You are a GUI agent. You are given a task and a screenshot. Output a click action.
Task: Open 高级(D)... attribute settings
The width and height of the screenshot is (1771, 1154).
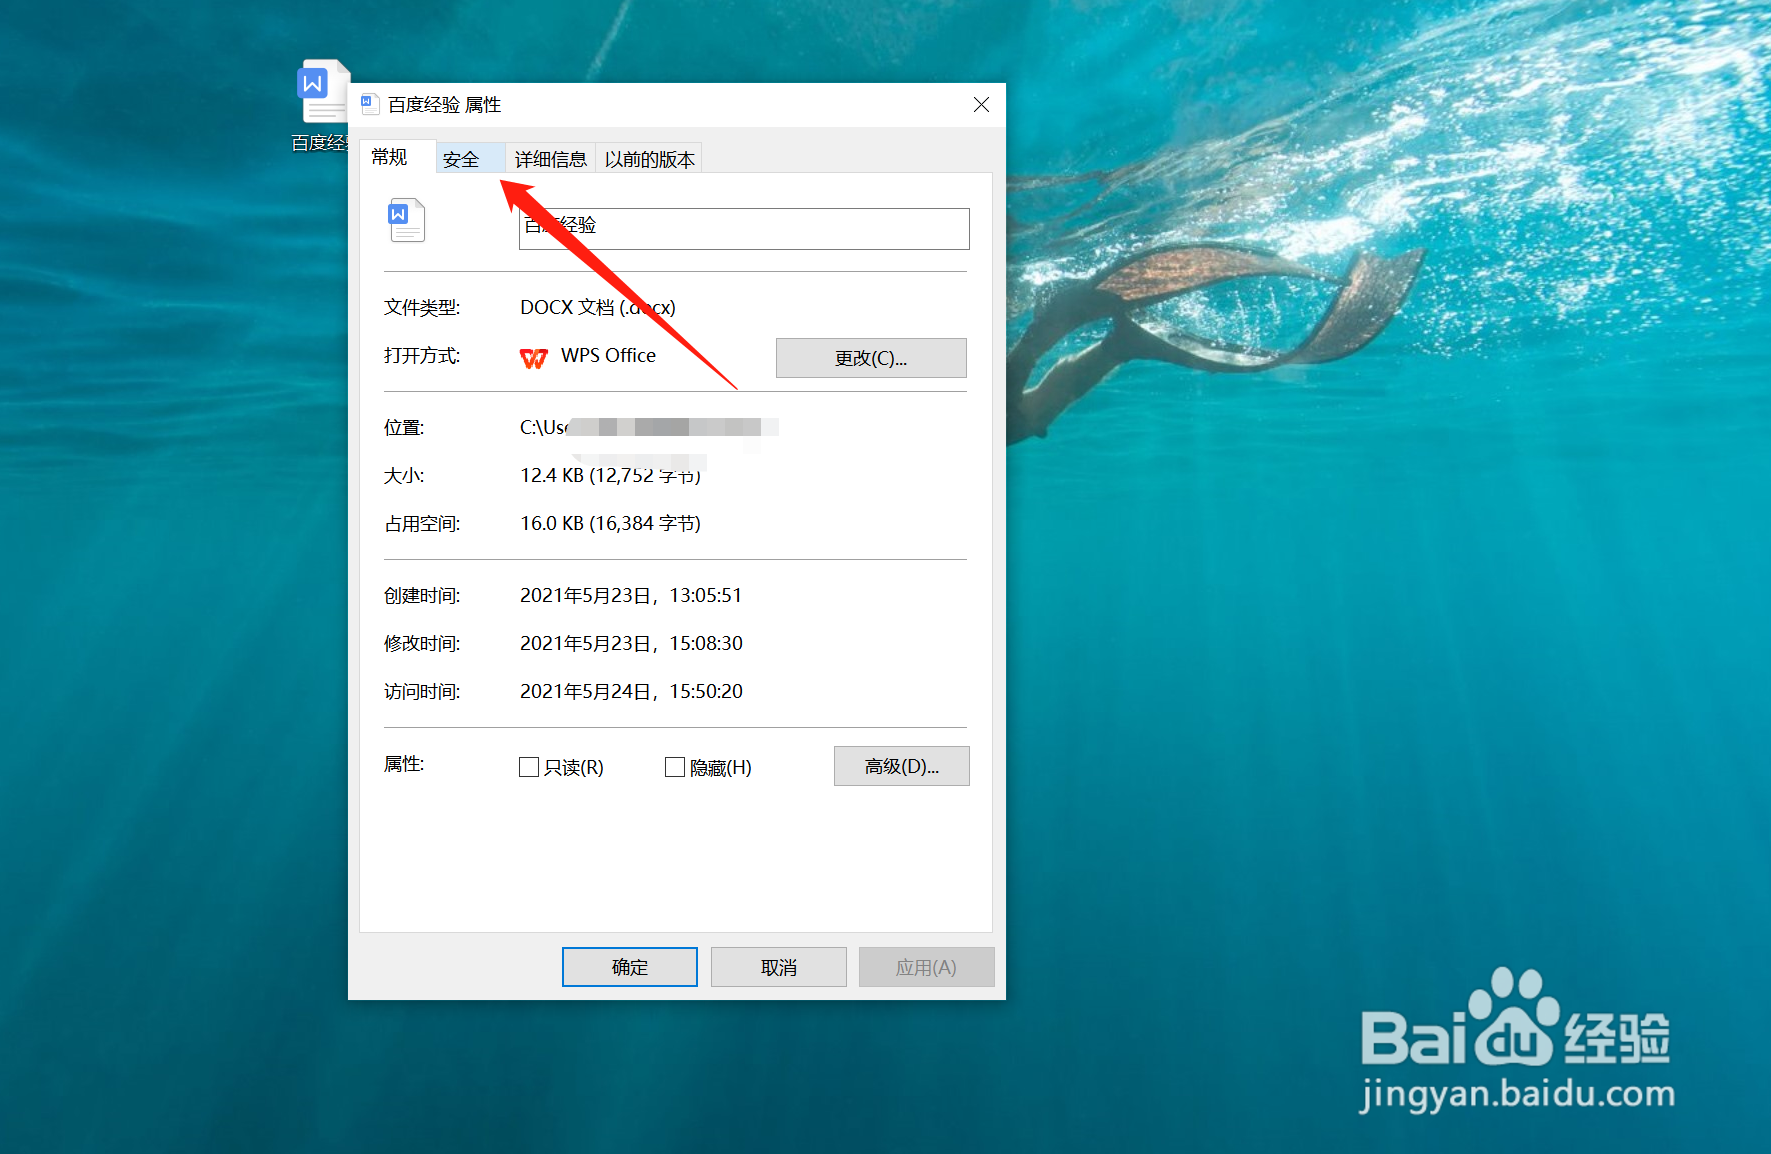tap(902, 766)
